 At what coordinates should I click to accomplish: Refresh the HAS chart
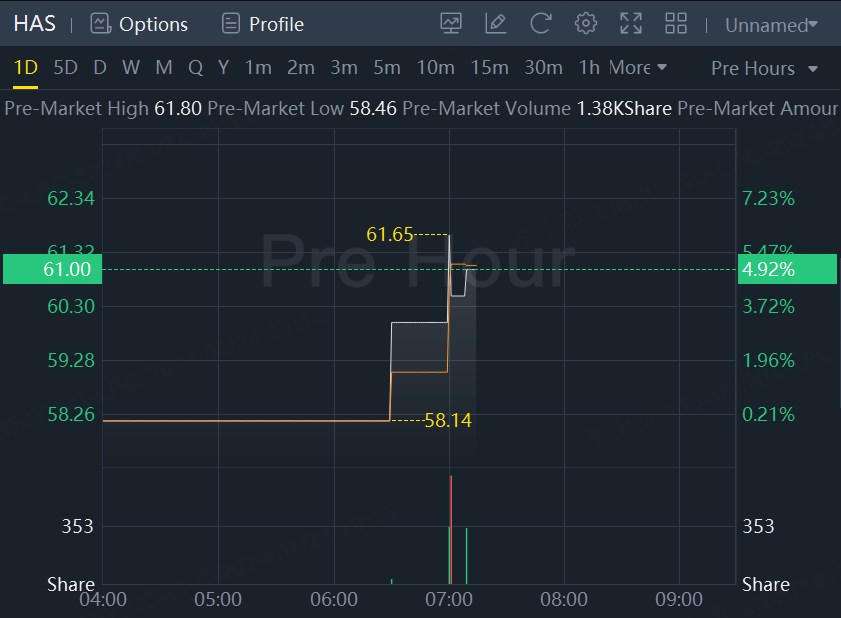[541, 24]
